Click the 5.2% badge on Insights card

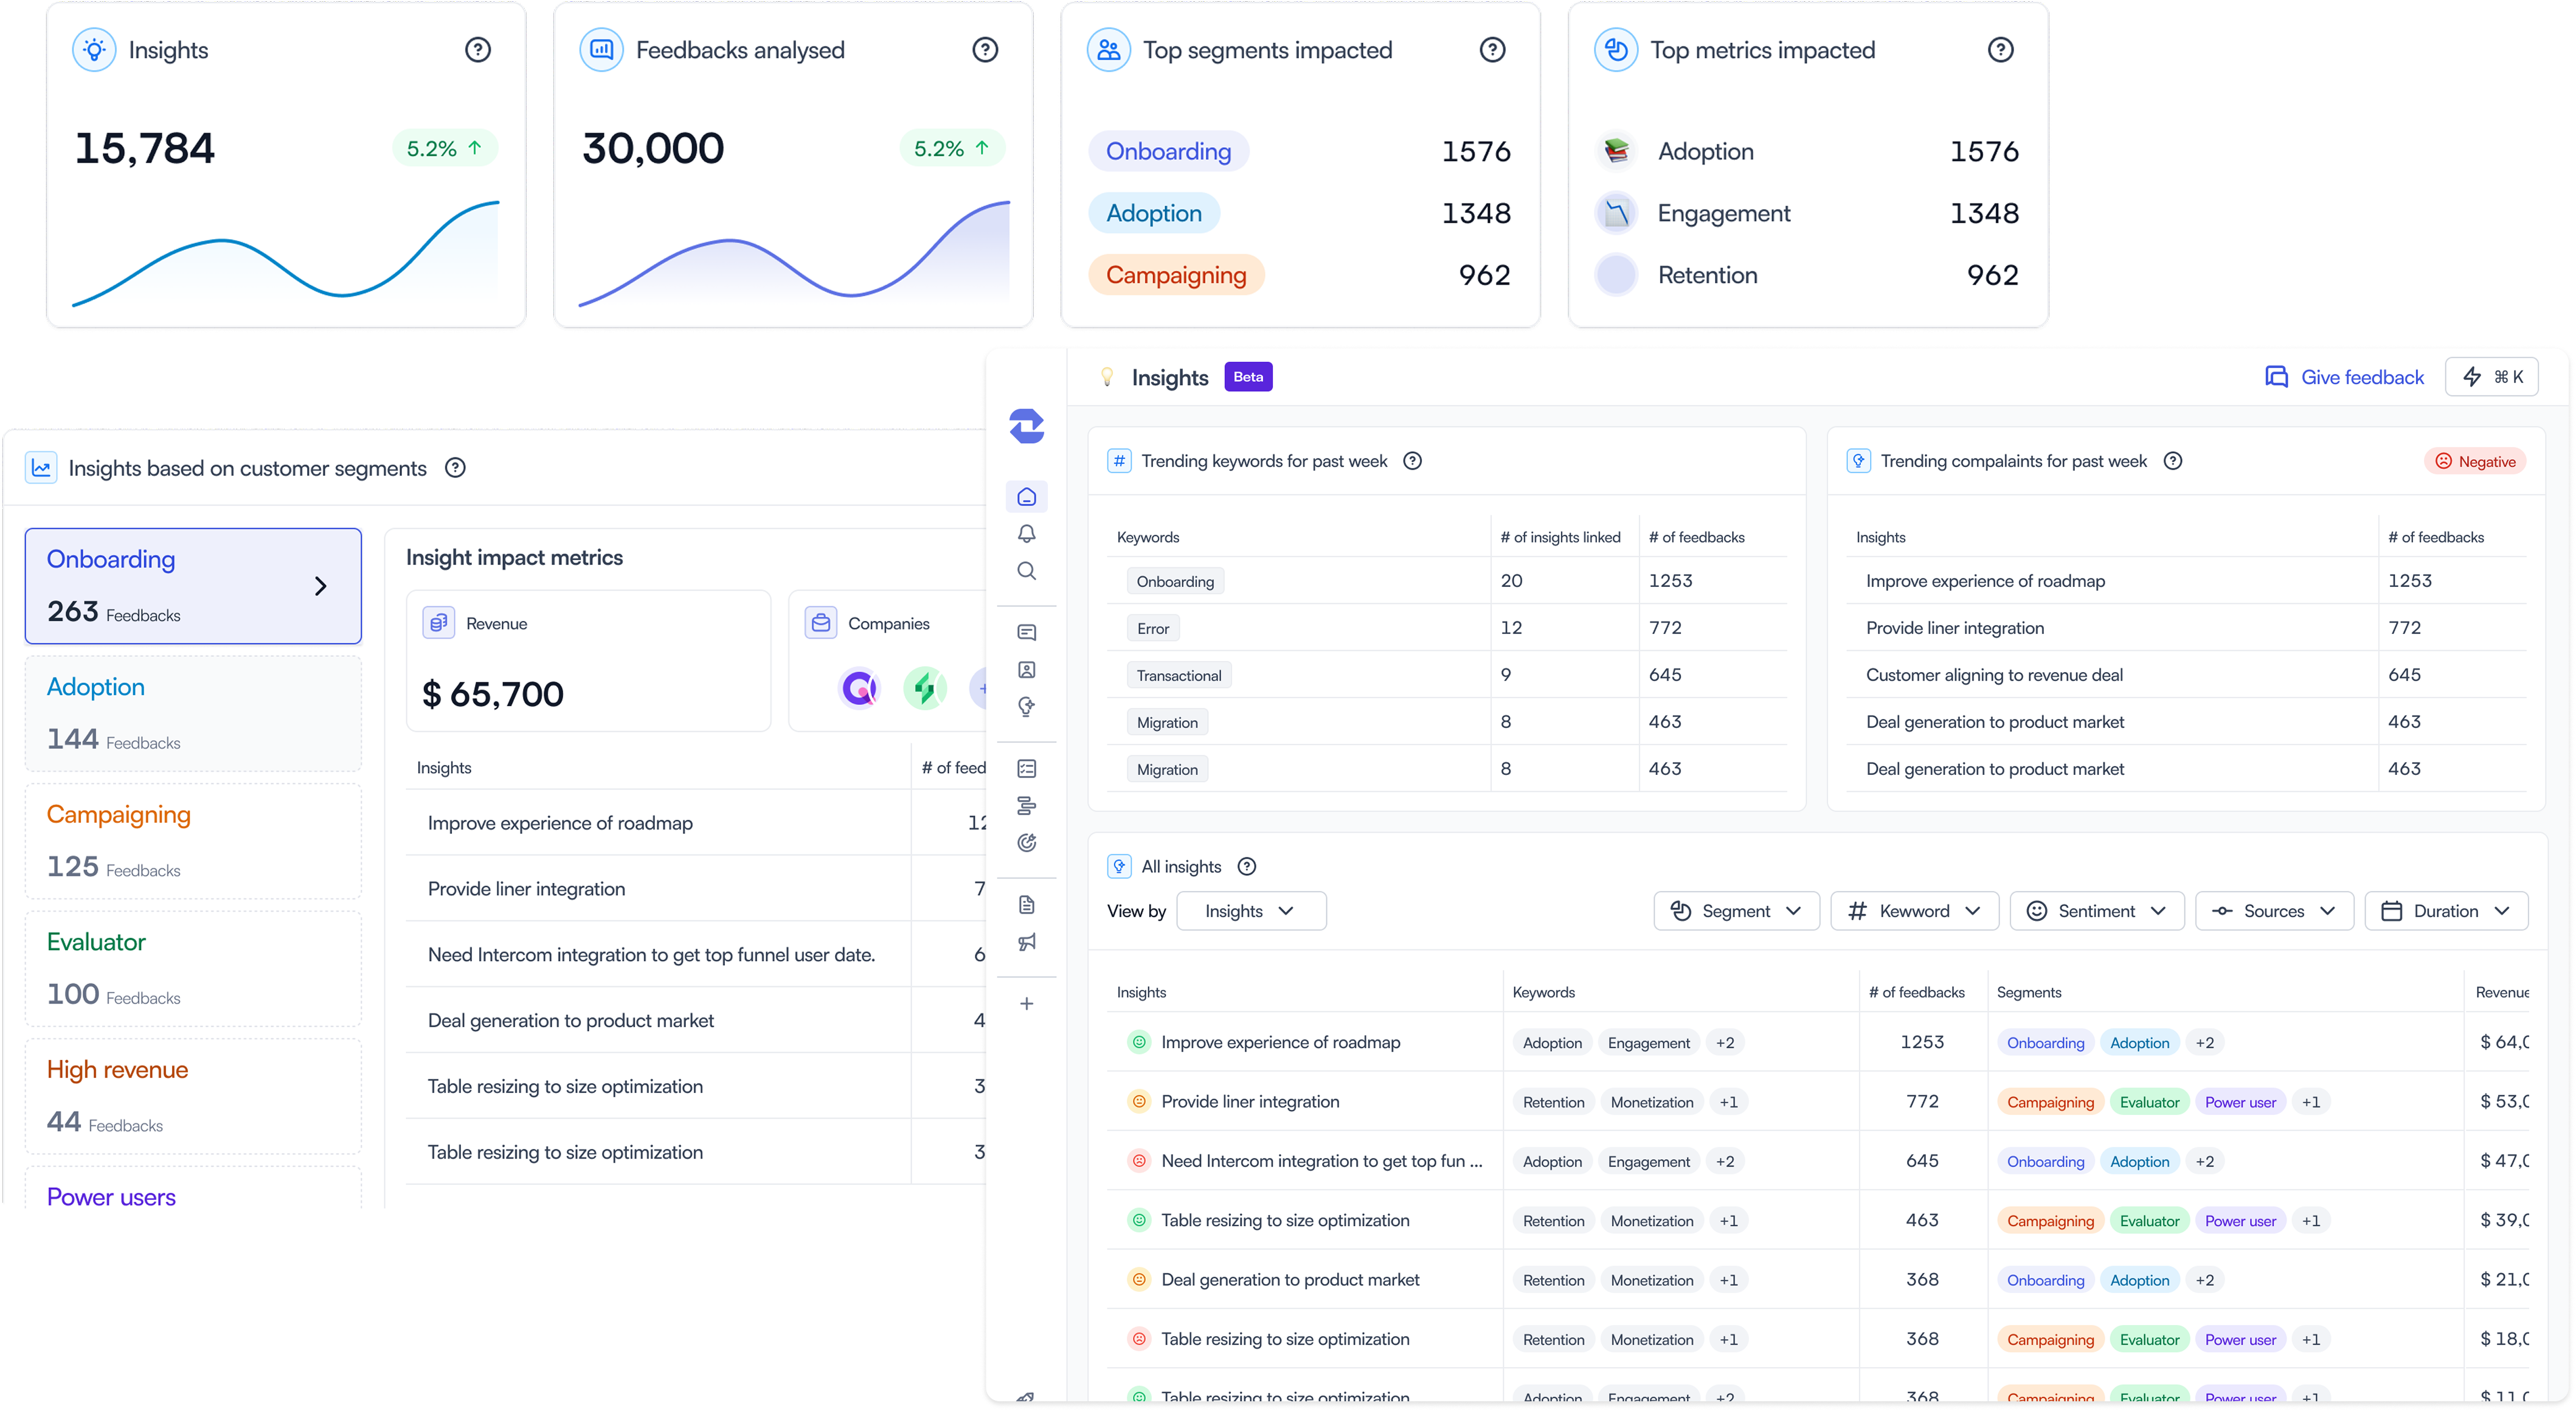pos(444,148)
